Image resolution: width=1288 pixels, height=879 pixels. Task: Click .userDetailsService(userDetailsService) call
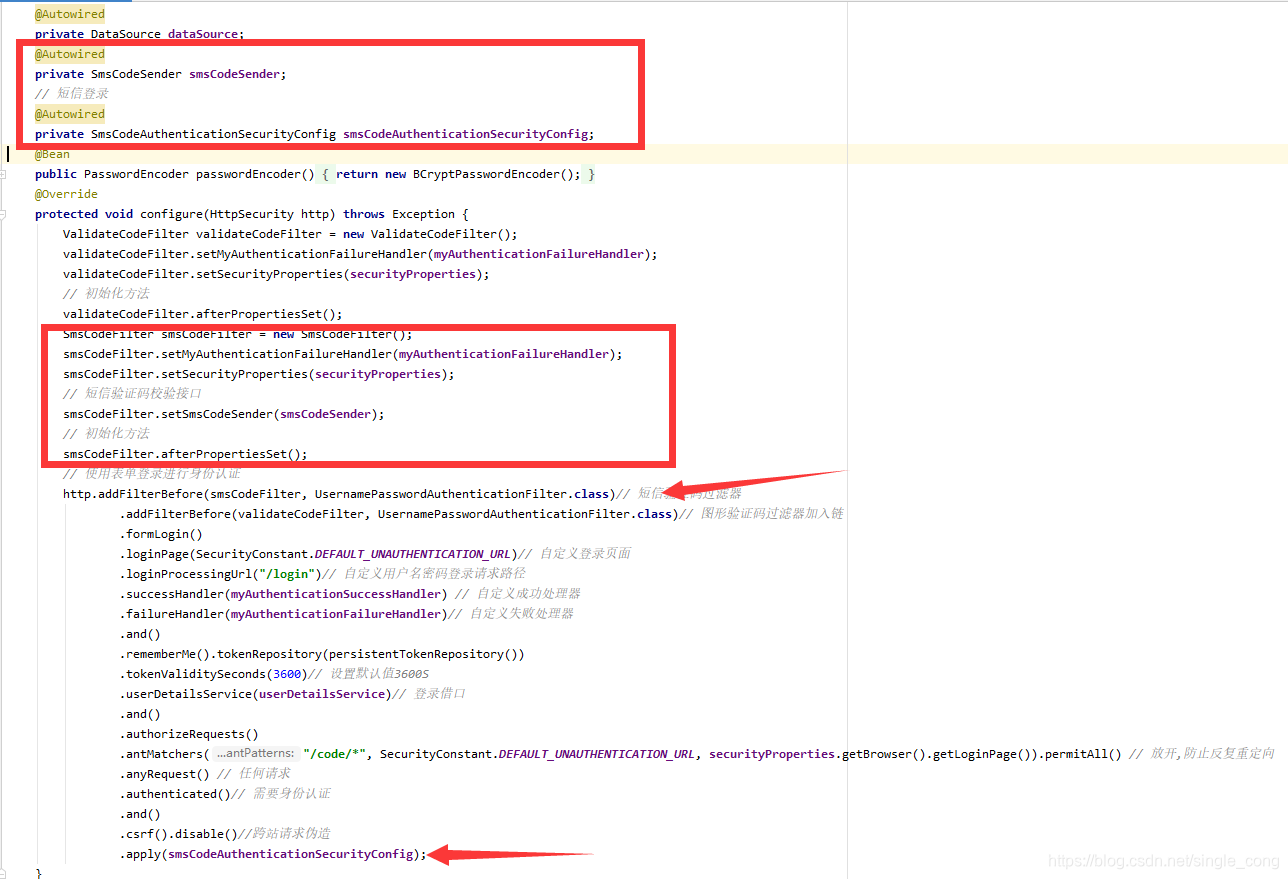(255, 694)
